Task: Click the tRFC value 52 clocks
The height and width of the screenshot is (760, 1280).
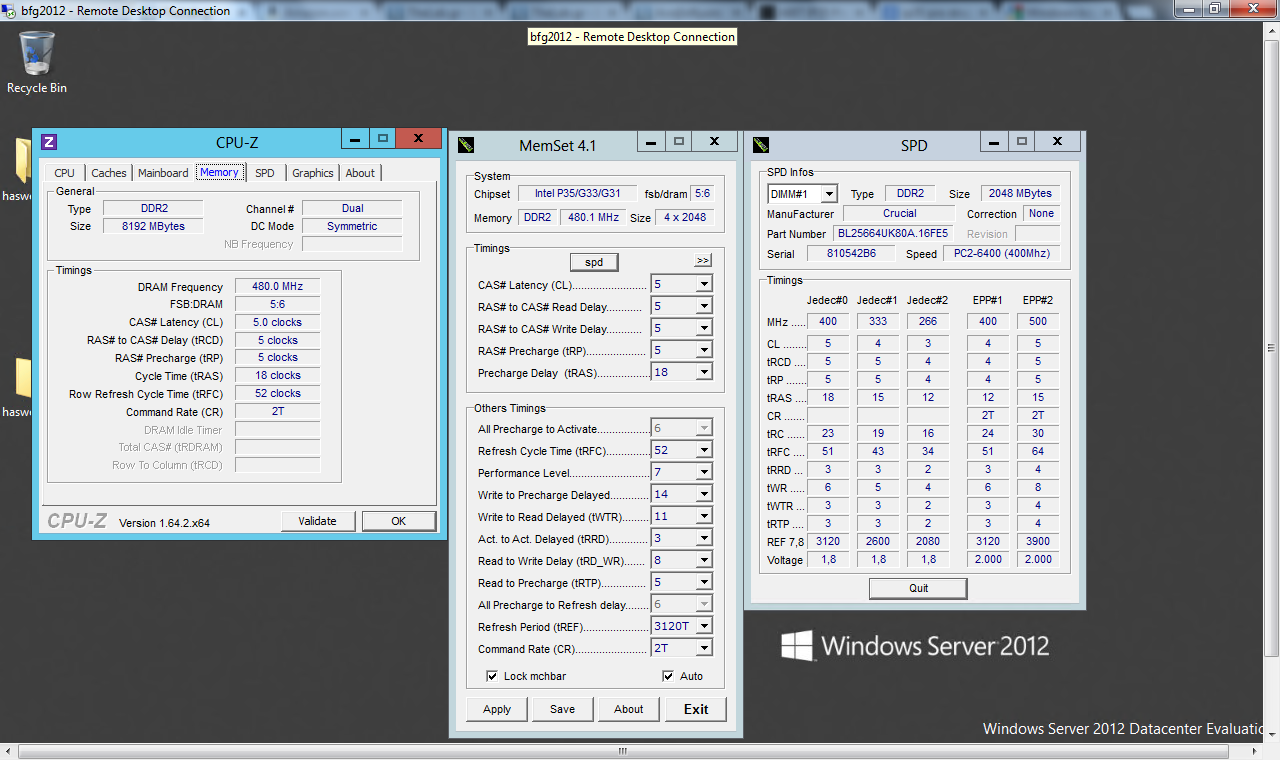Action: tap(277, 393)
